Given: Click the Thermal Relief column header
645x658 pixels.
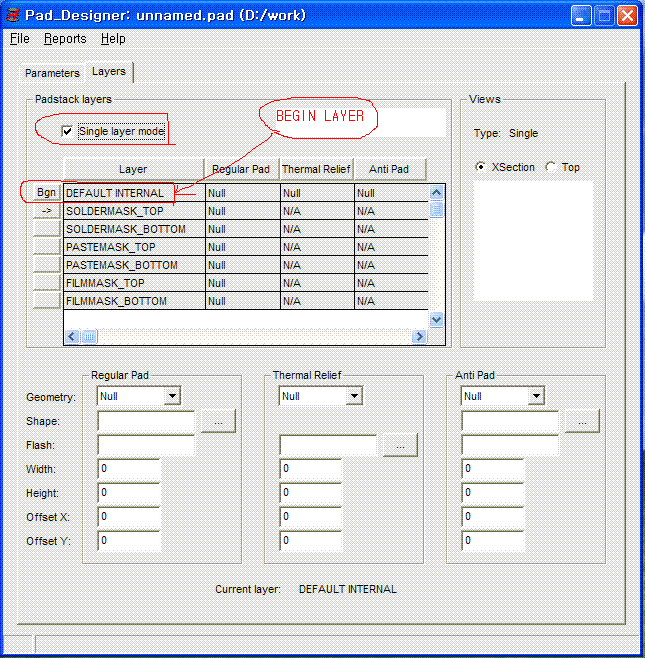Looking at the screenshot, I should [x=316, y=169].
